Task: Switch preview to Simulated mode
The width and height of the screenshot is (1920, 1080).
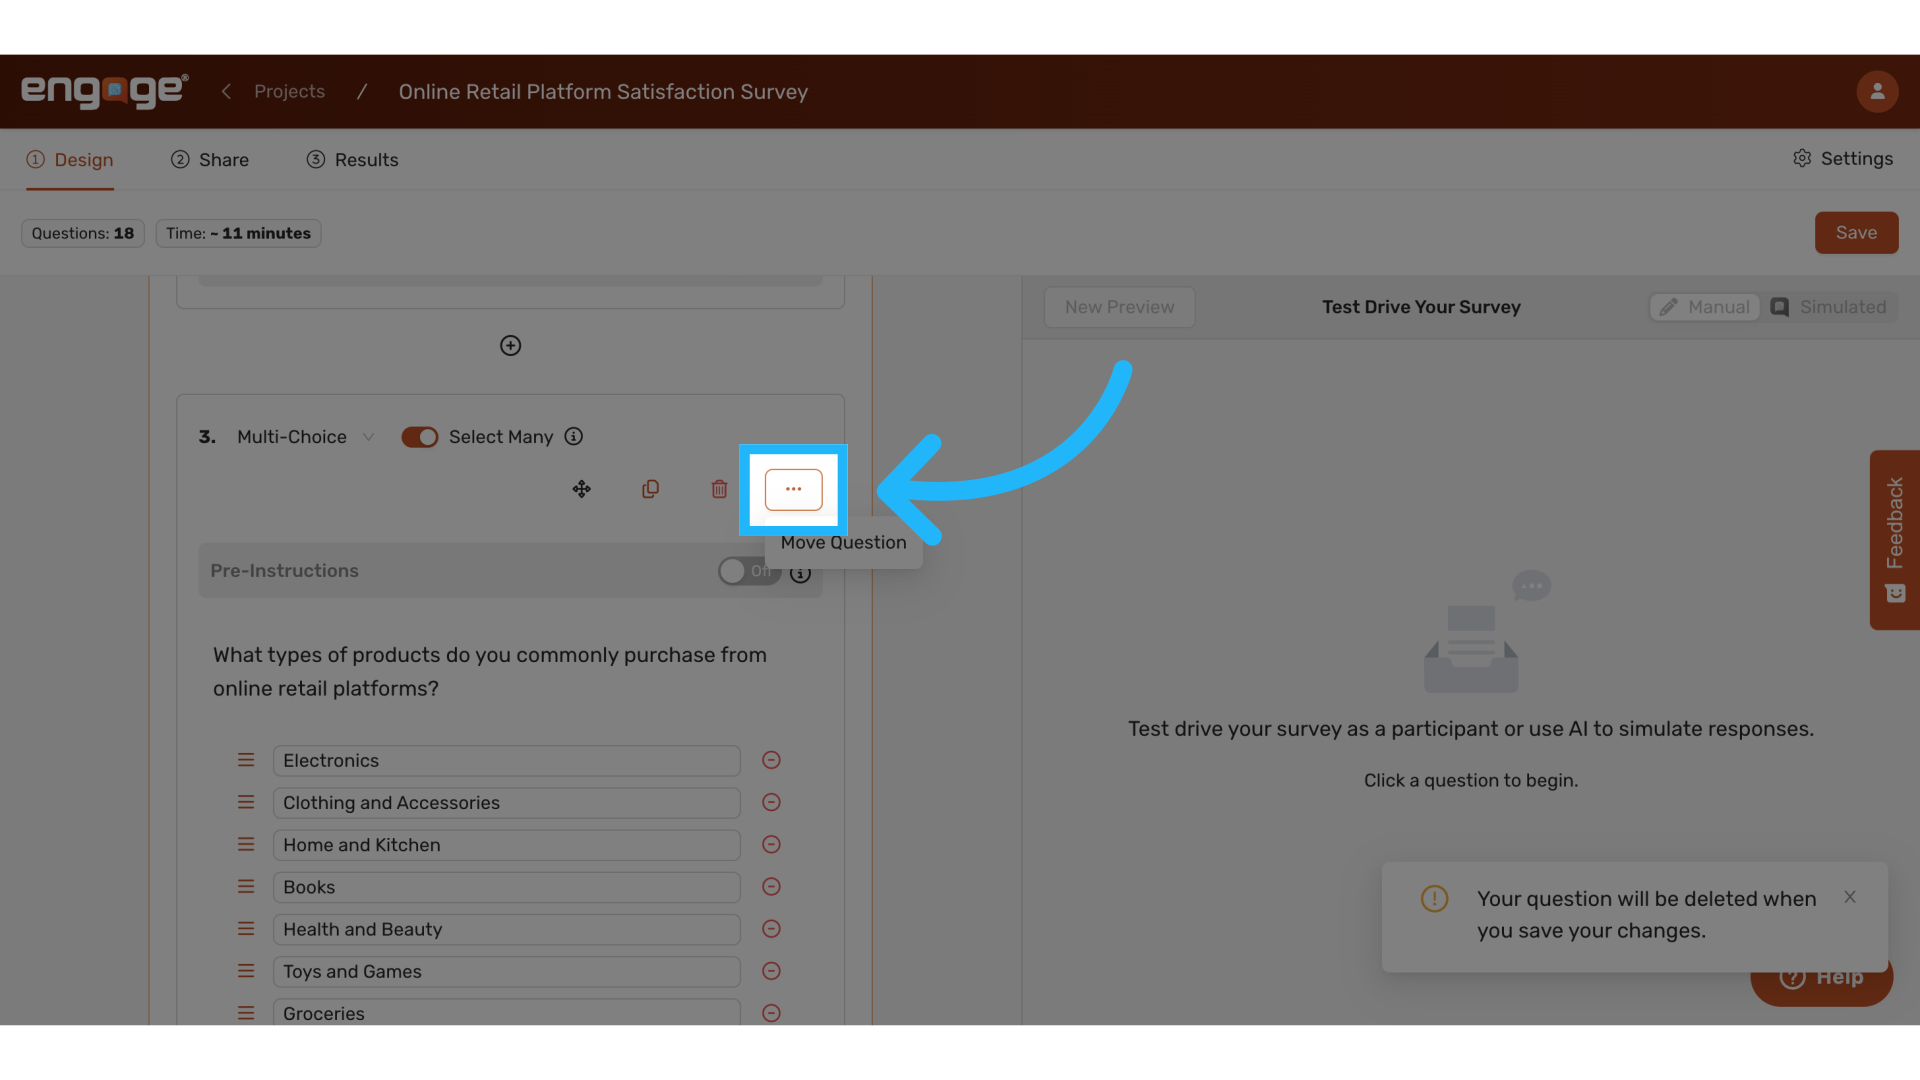Action: click(1828, 307)
